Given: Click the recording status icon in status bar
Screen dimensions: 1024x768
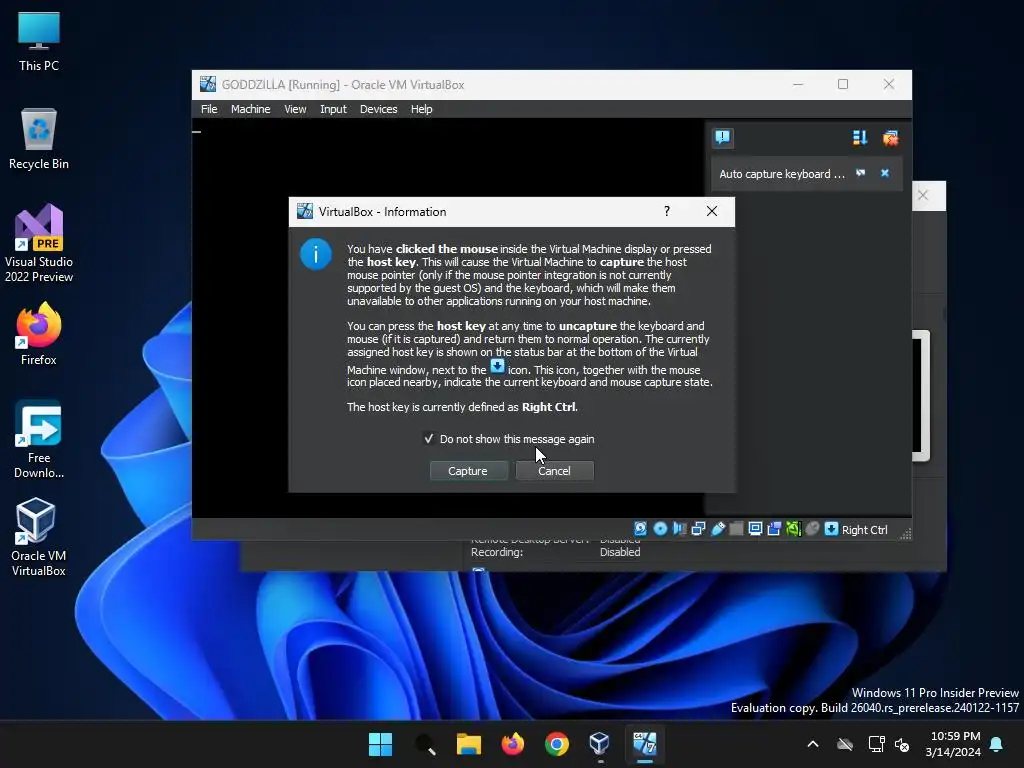Looking at the screenshot, I should pyautogui.click(x=774, y=529).
